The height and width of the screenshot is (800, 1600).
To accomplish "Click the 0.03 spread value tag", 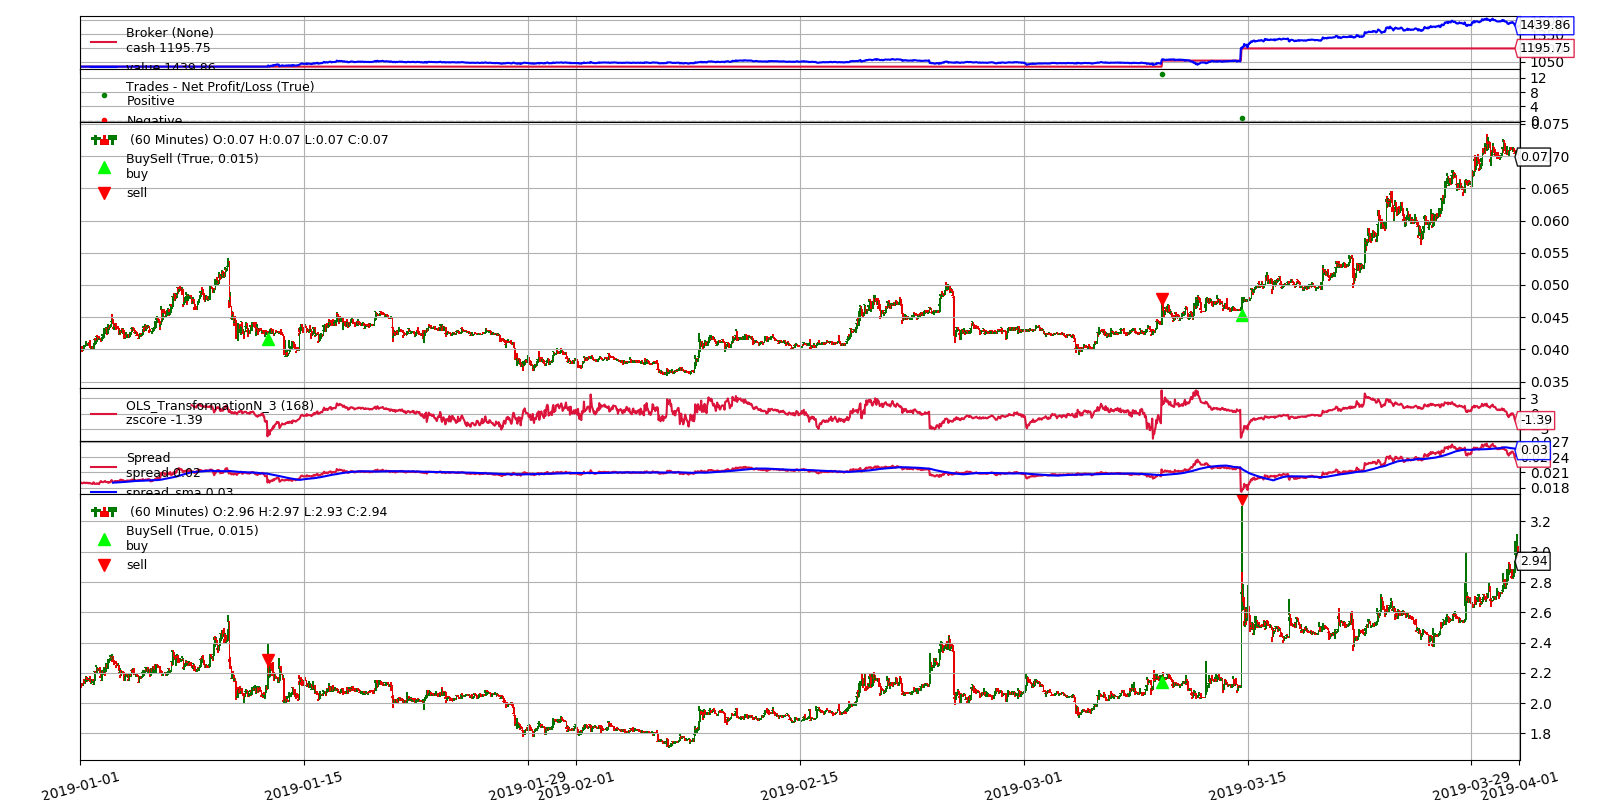I will tap(1534, 450).
